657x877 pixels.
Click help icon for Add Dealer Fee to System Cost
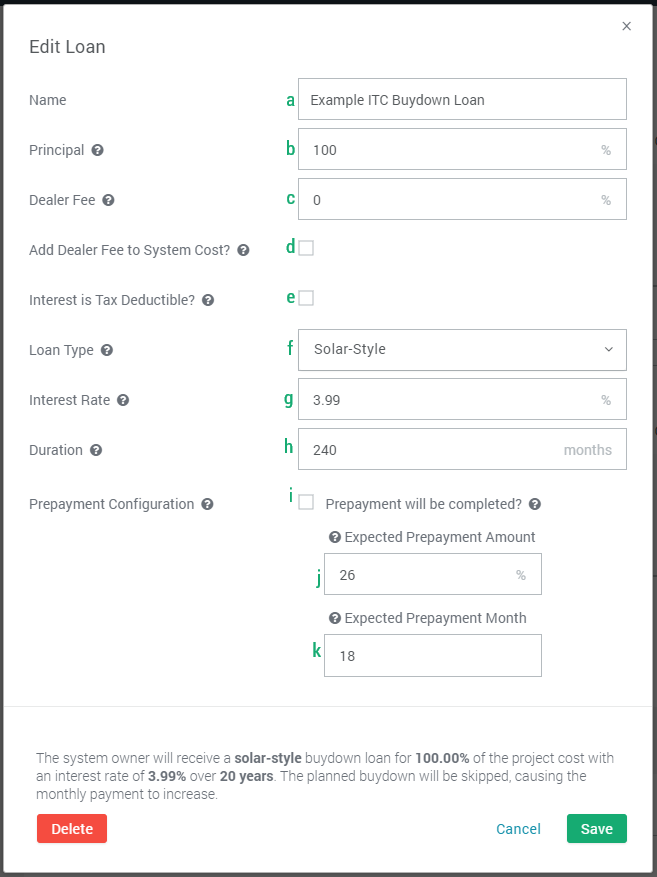pos(244,250)
